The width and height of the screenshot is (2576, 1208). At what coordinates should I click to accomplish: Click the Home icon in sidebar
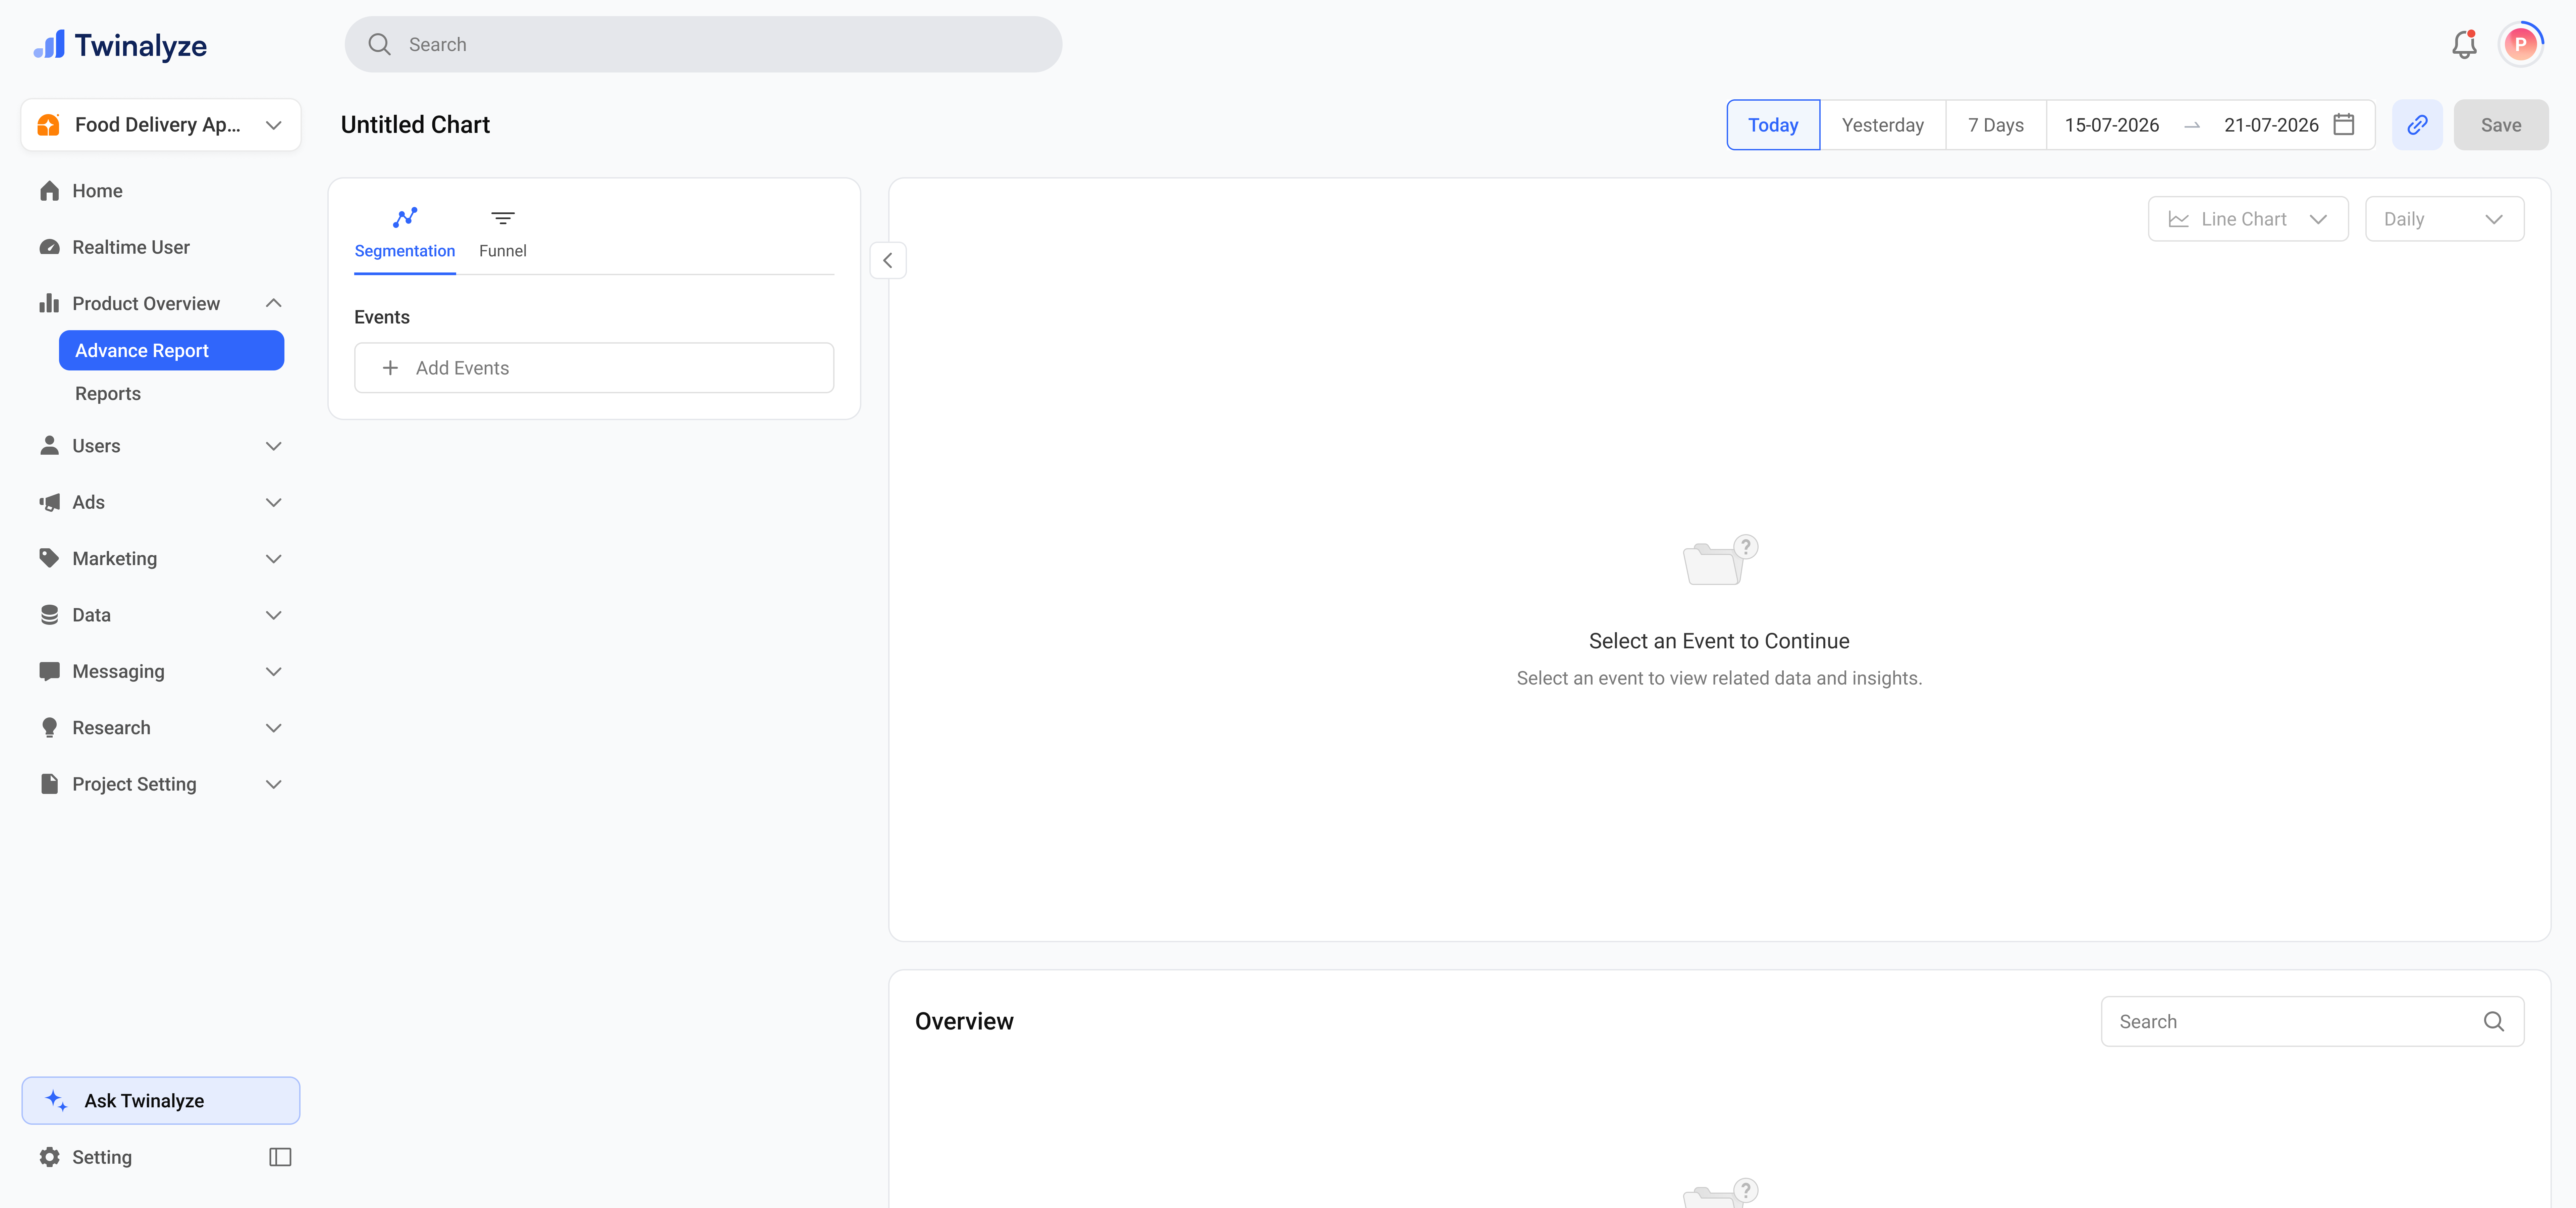49,191
